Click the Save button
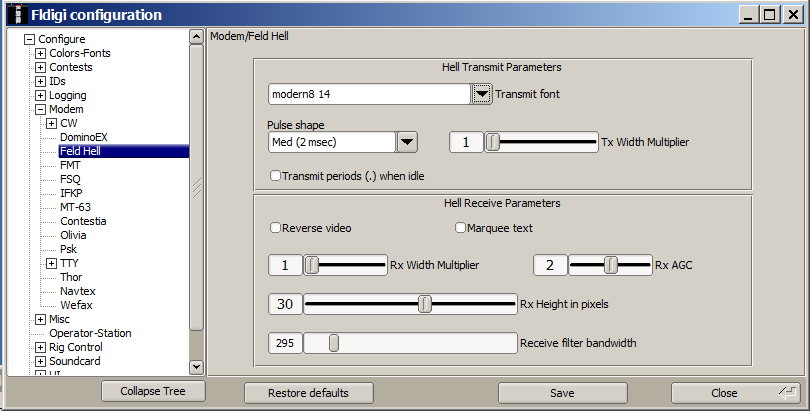 pos(562,393)
